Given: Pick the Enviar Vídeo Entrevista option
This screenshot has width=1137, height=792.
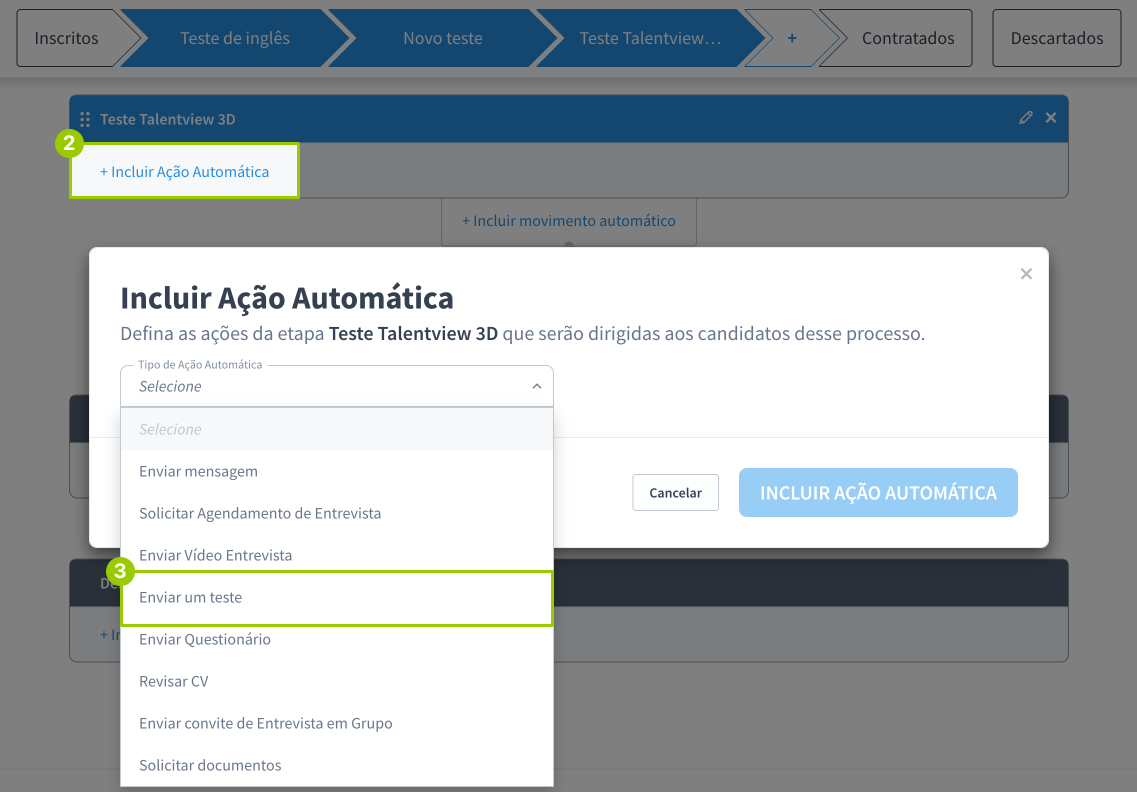Looking at the screenshot, I should pyautogui.click(x=215, y=555).
